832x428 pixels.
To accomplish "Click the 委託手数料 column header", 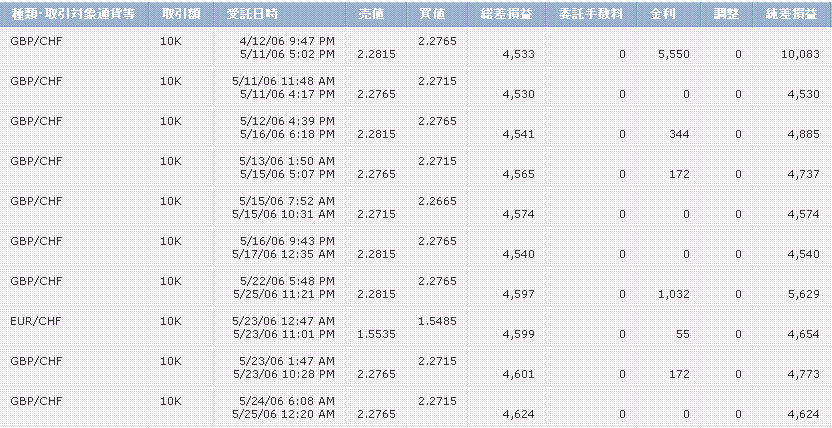I will (589, 16).
